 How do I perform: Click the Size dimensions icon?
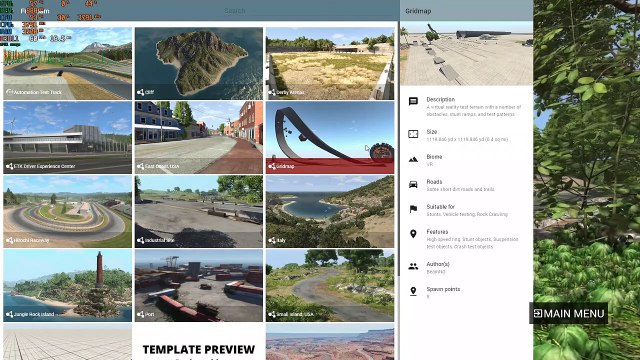click(413, 134)
